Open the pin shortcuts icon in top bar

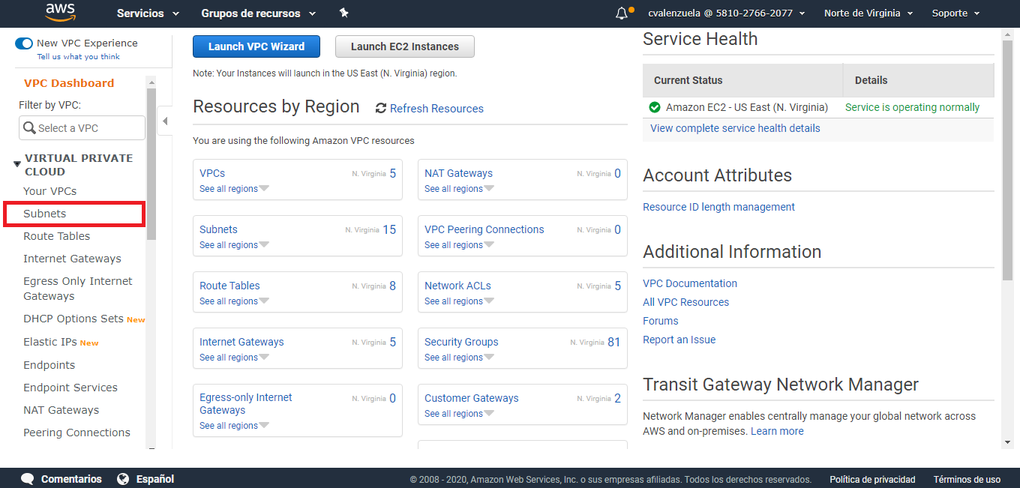(x=344, y=13)
